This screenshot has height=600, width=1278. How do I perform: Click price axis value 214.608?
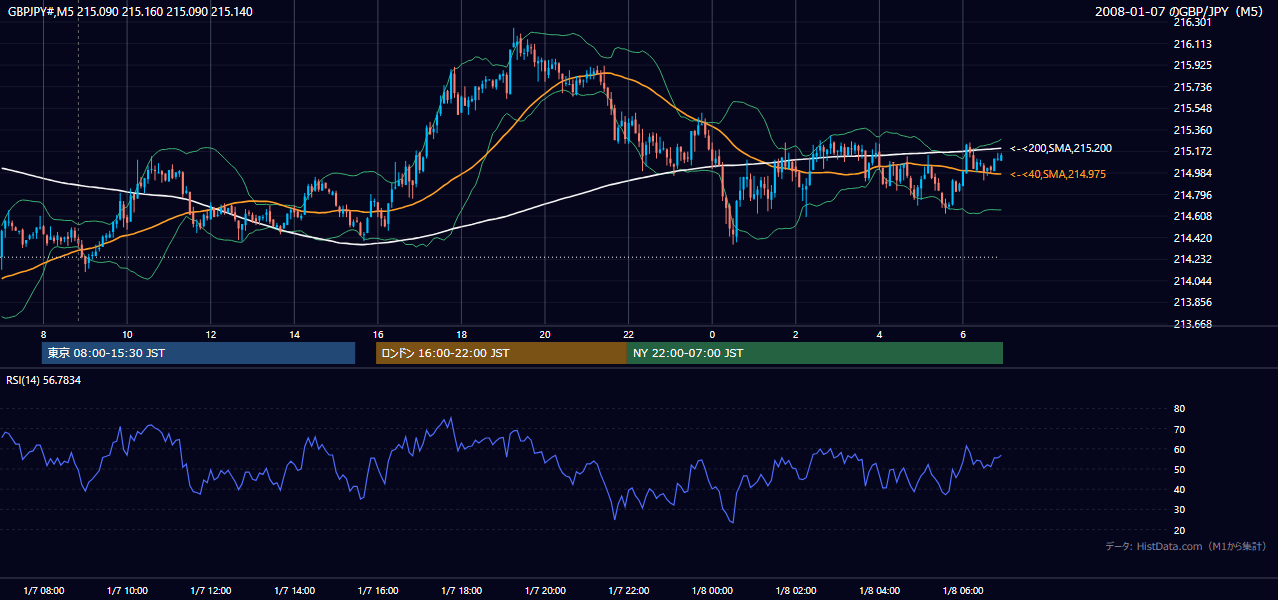[x=1192, y=216]
